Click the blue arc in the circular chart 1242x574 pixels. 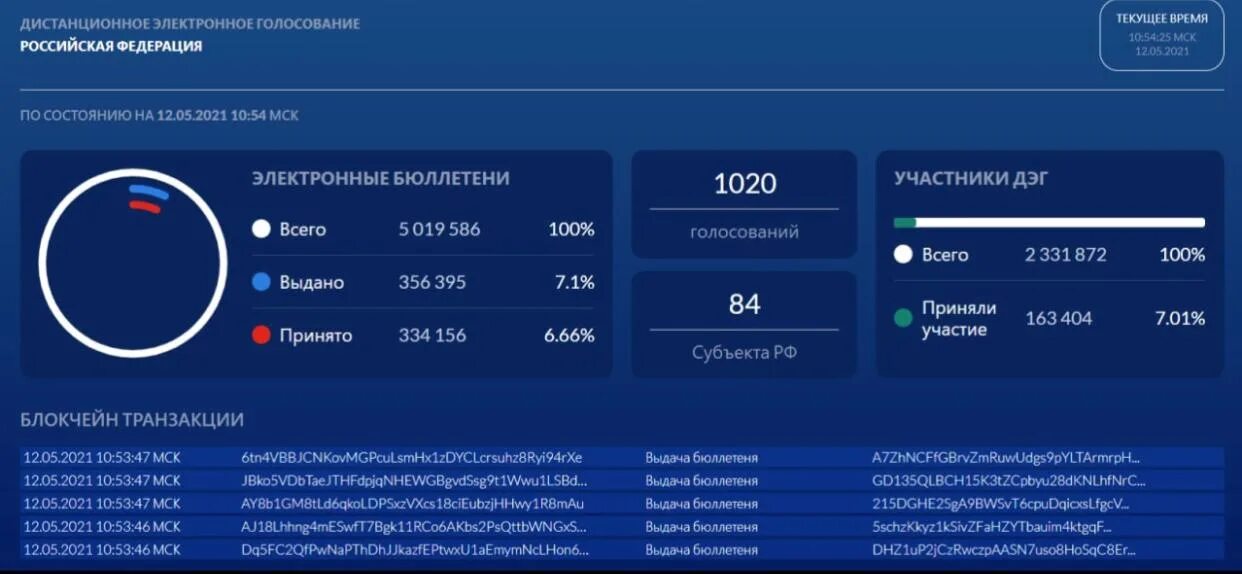(x=148, y=191)
